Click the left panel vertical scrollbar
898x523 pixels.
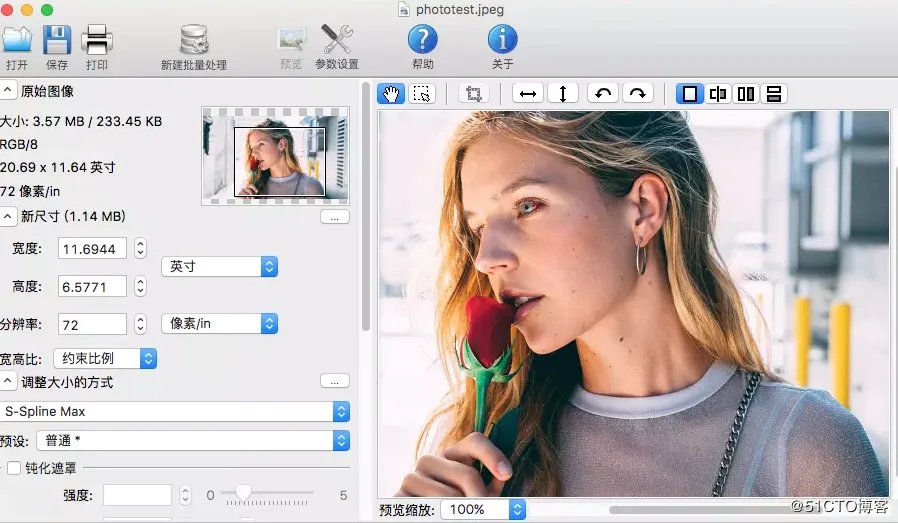tap(366, 206)
